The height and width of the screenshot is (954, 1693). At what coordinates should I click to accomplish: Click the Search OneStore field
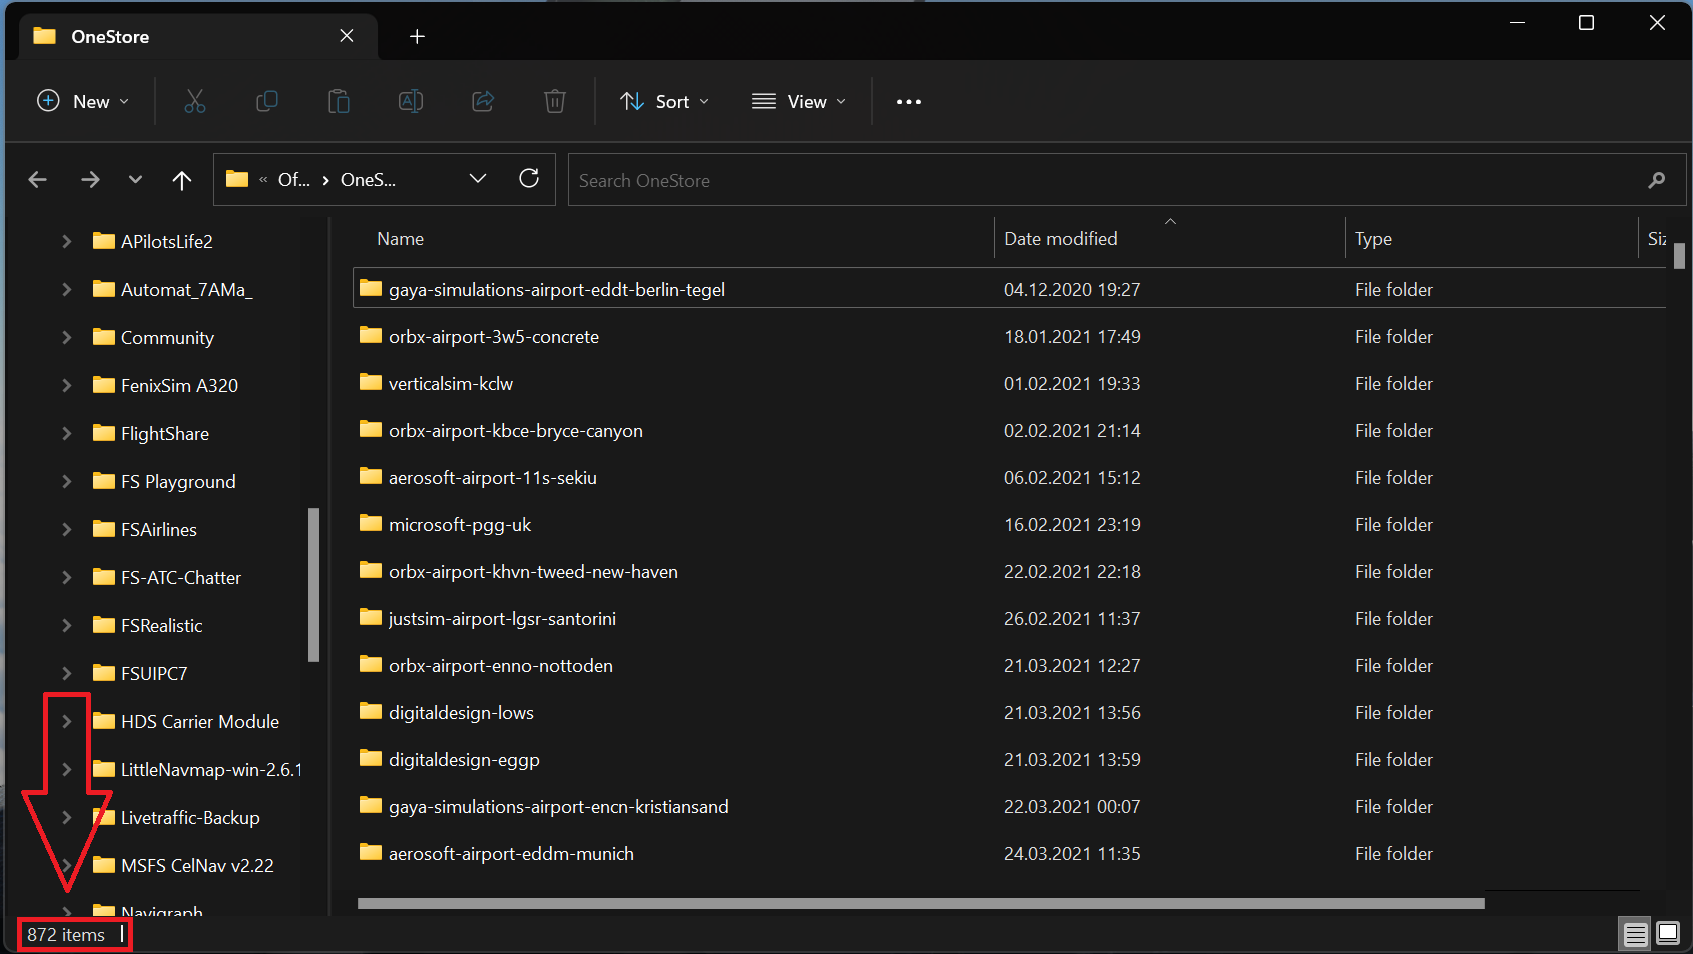pyautogui.click(x=1100, y=180)
